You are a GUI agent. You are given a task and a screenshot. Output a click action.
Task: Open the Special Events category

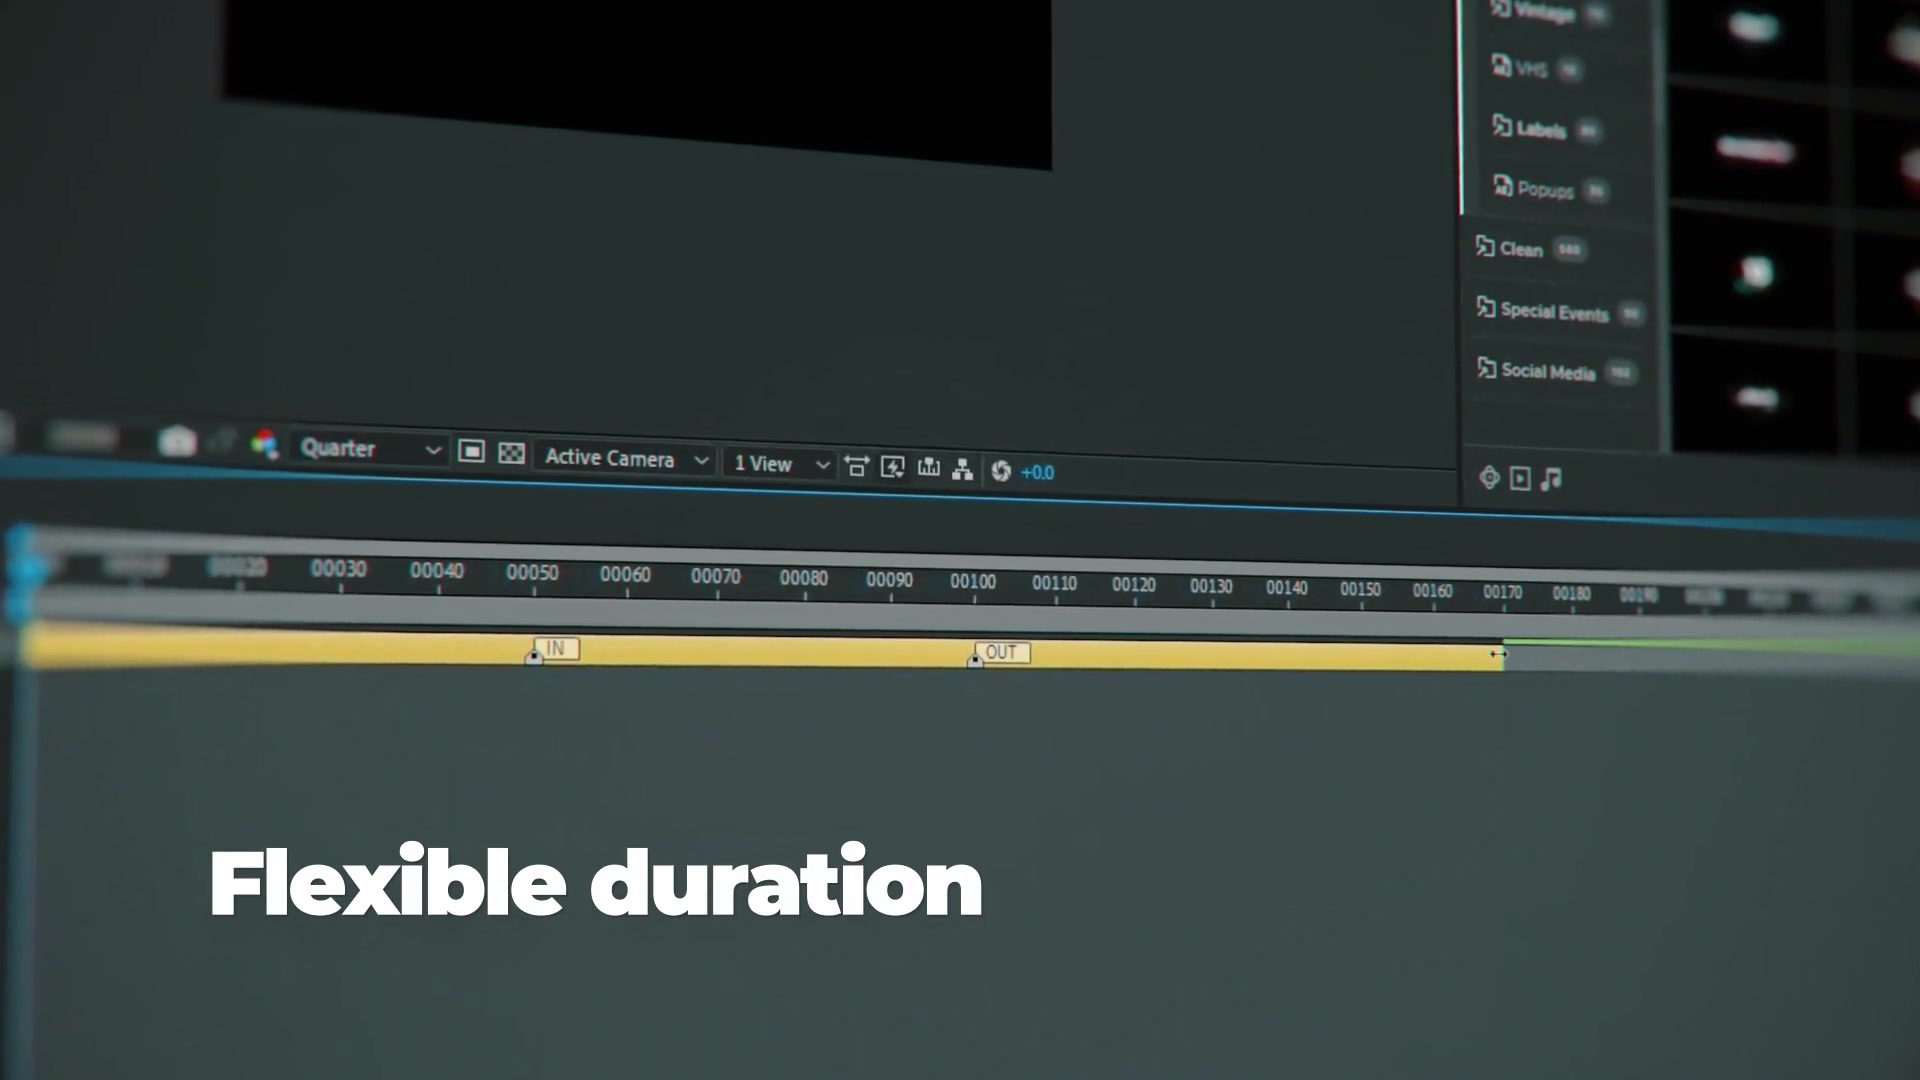click(1553, 313)
